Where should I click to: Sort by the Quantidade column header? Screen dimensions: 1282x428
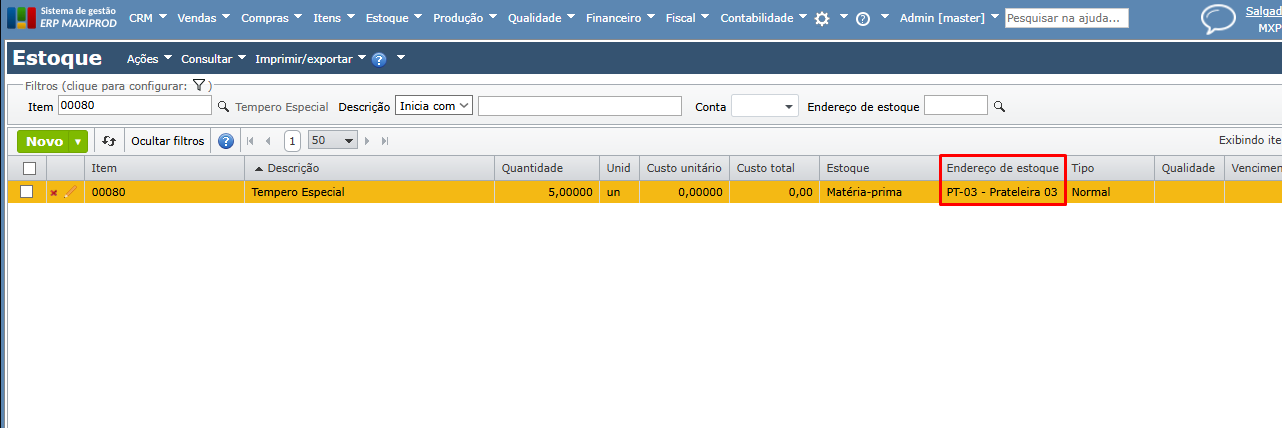547,168
